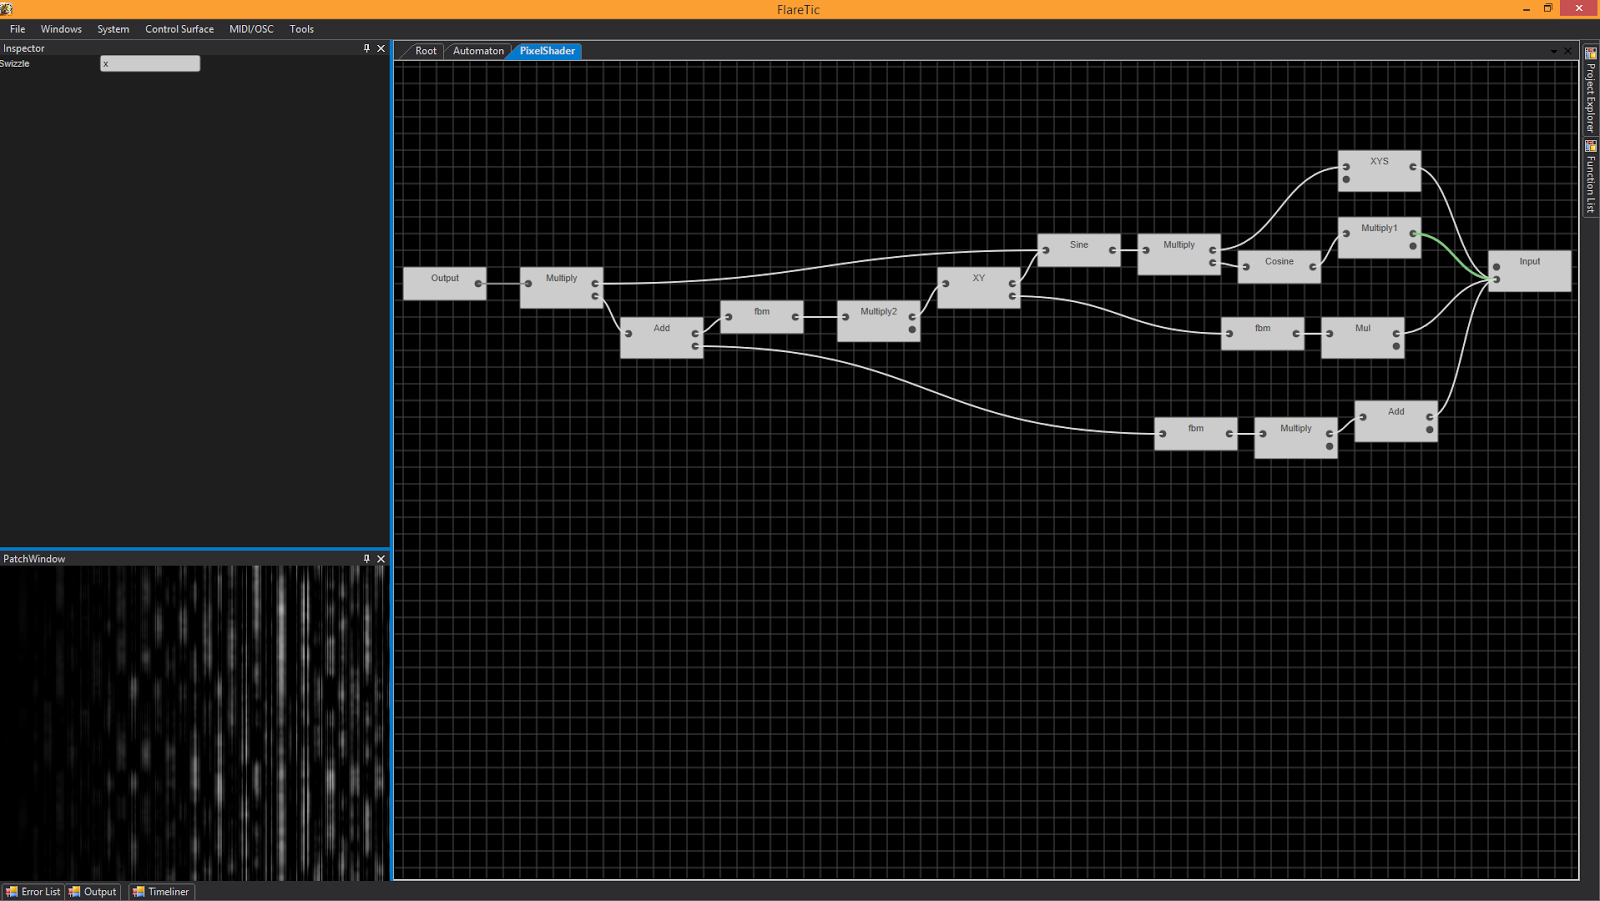Select the Input node

tap(1530, 271)
